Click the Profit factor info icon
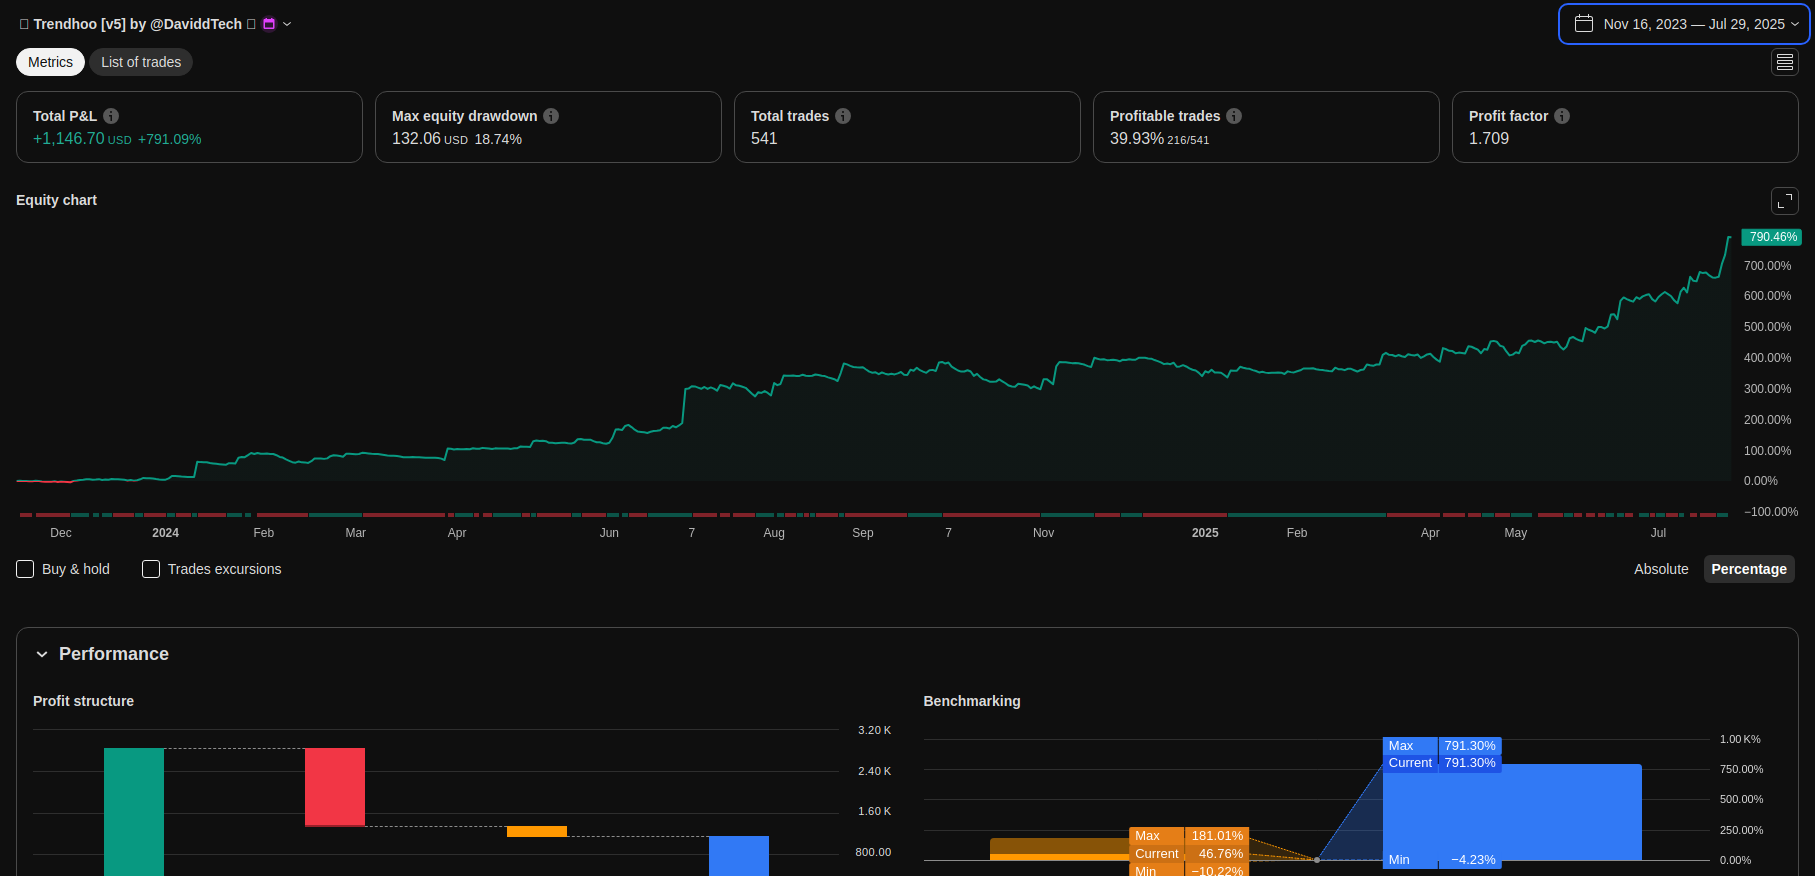The height and width of the screenshot is (876, 1815). [x=1562, y=116]
